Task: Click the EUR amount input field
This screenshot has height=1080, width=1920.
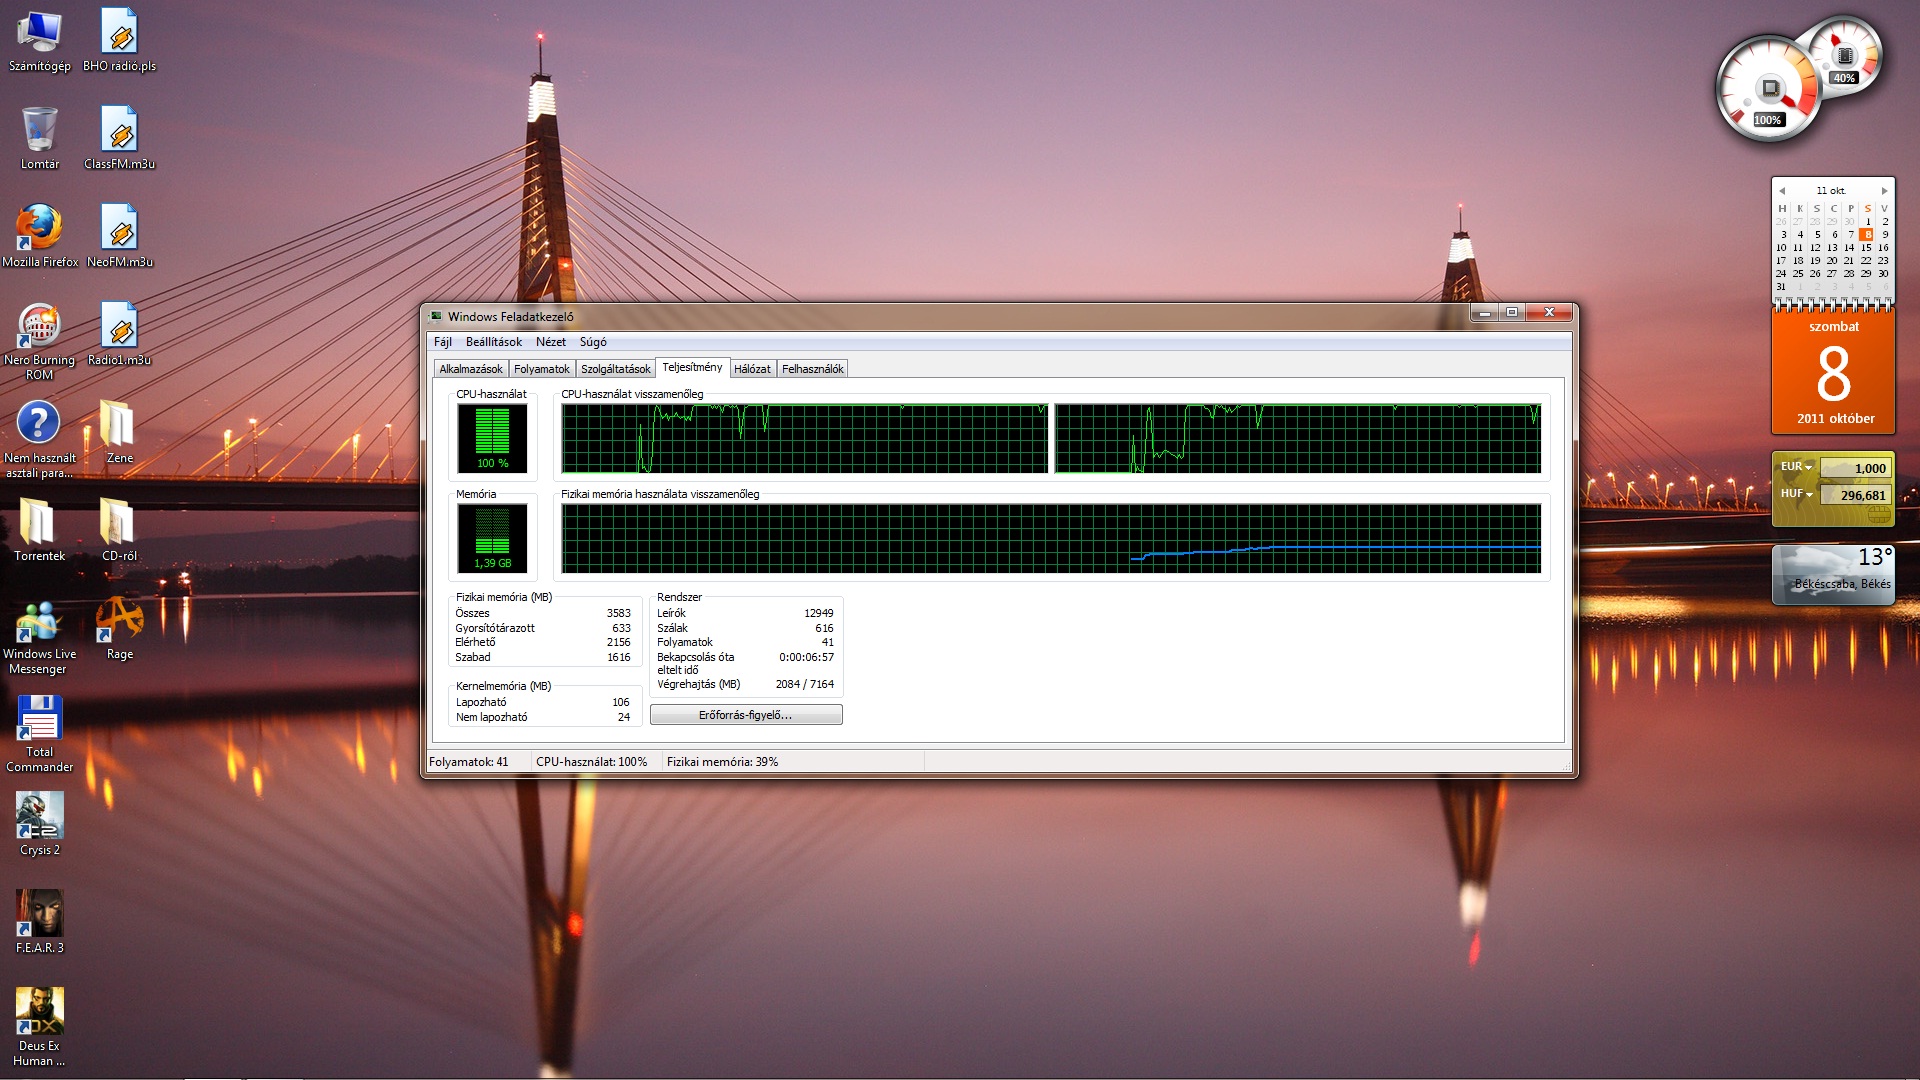Action: (x=1854, y=468)
